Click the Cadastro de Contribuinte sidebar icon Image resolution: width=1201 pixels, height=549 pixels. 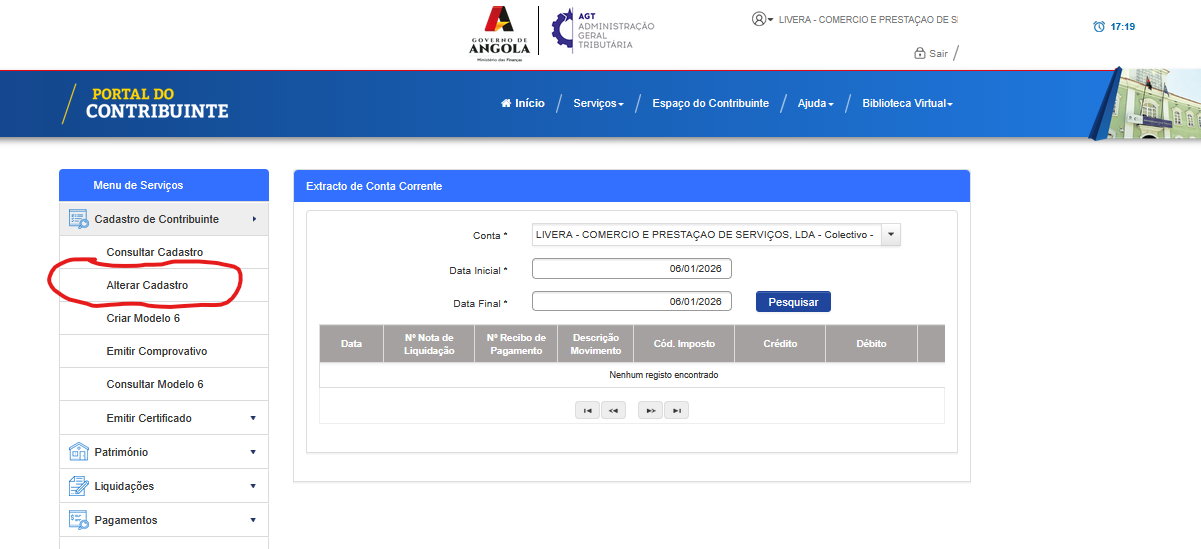coord(78,219)
